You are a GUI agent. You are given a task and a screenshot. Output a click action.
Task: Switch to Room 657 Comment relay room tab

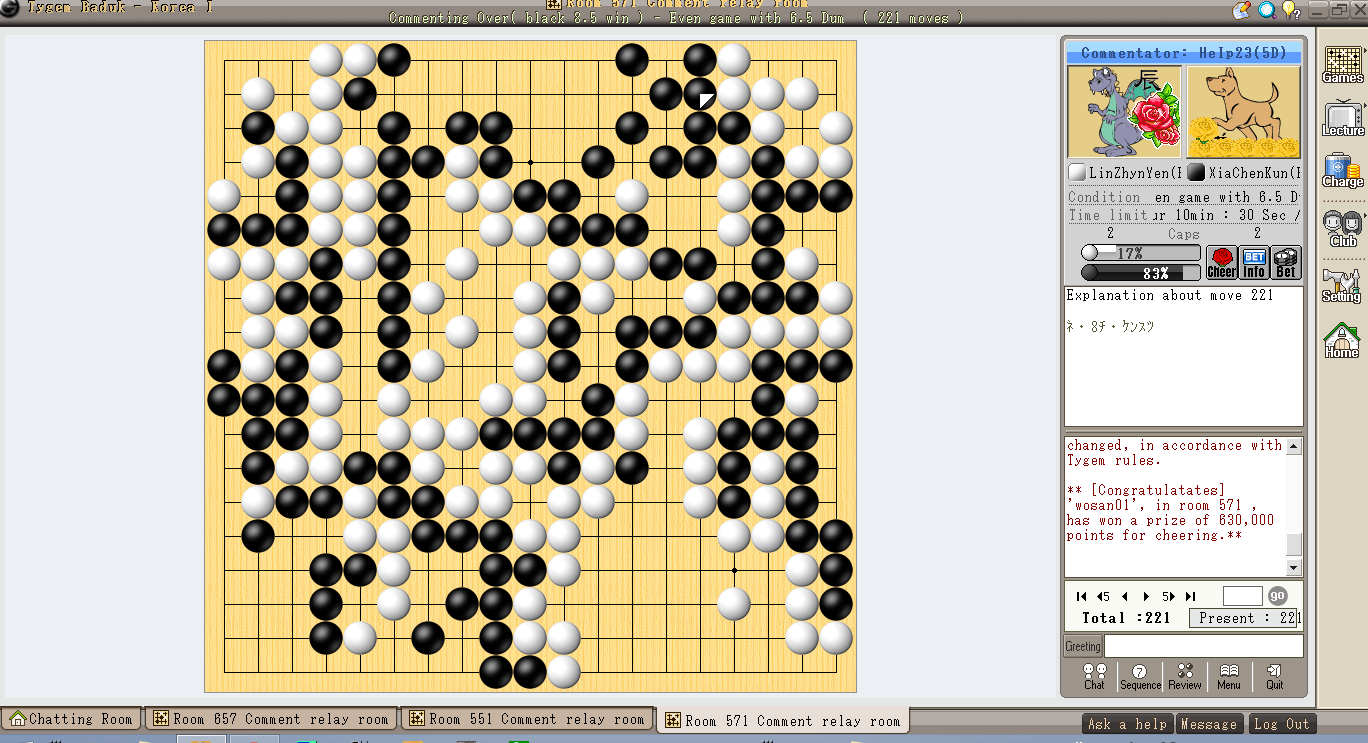(272, 719)
